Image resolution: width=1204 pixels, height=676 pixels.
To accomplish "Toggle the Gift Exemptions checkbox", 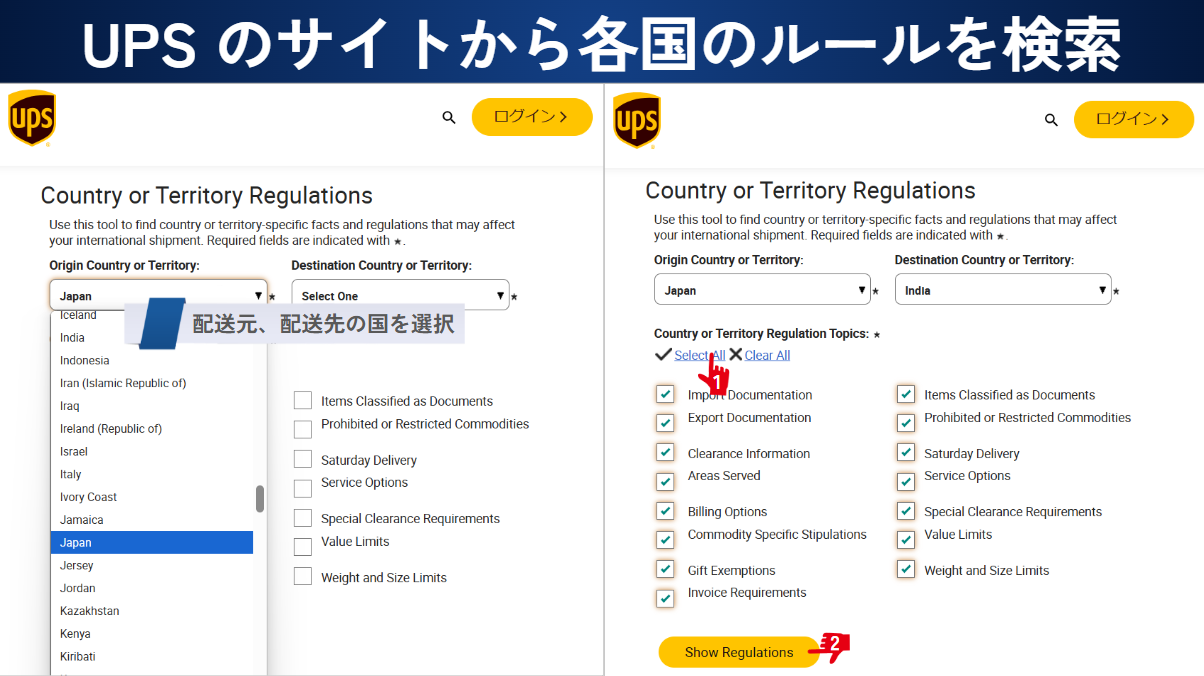I will coord(665,569).
